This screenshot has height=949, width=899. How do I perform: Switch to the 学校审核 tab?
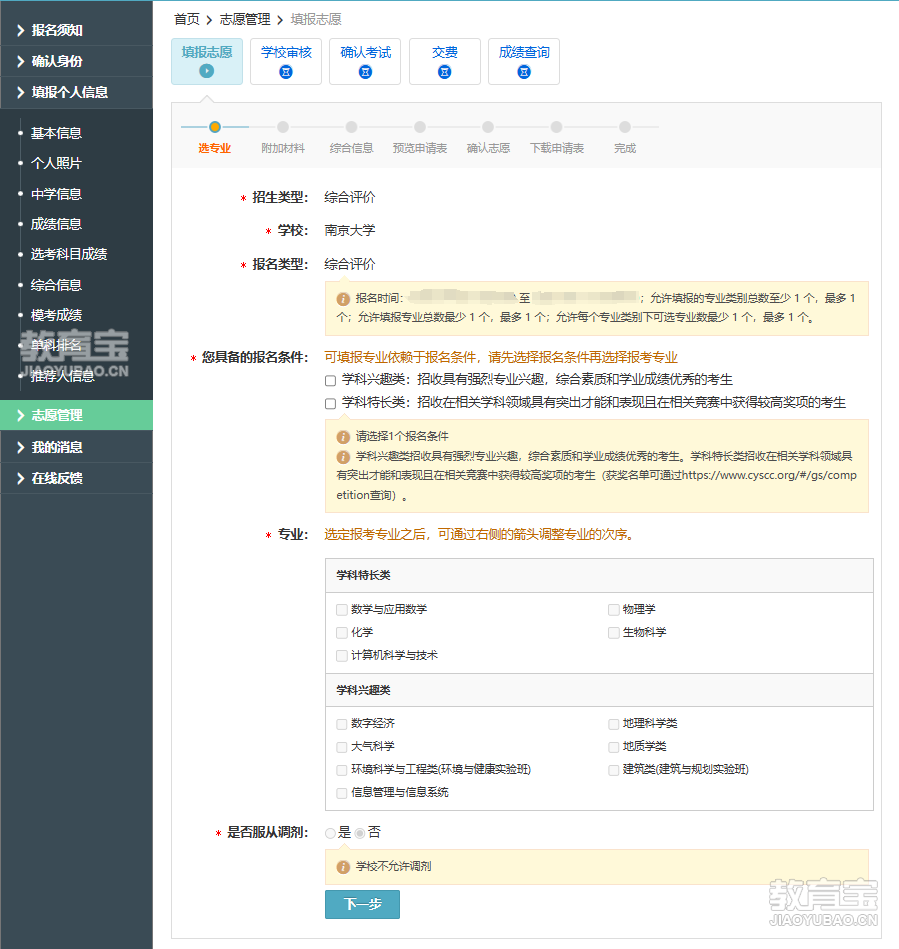point(286,61)
